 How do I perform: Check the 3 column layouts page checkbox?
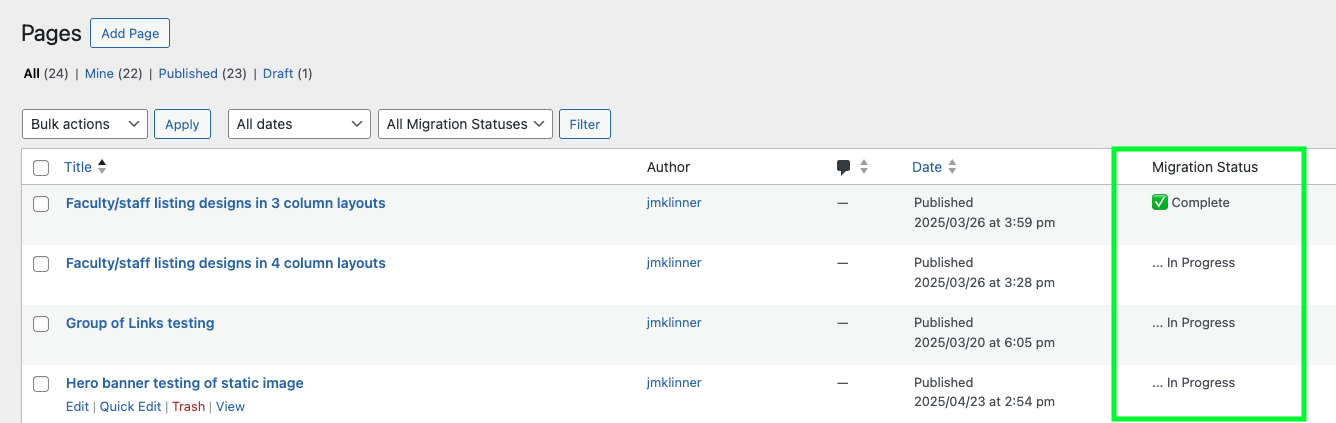pos(41,204)
